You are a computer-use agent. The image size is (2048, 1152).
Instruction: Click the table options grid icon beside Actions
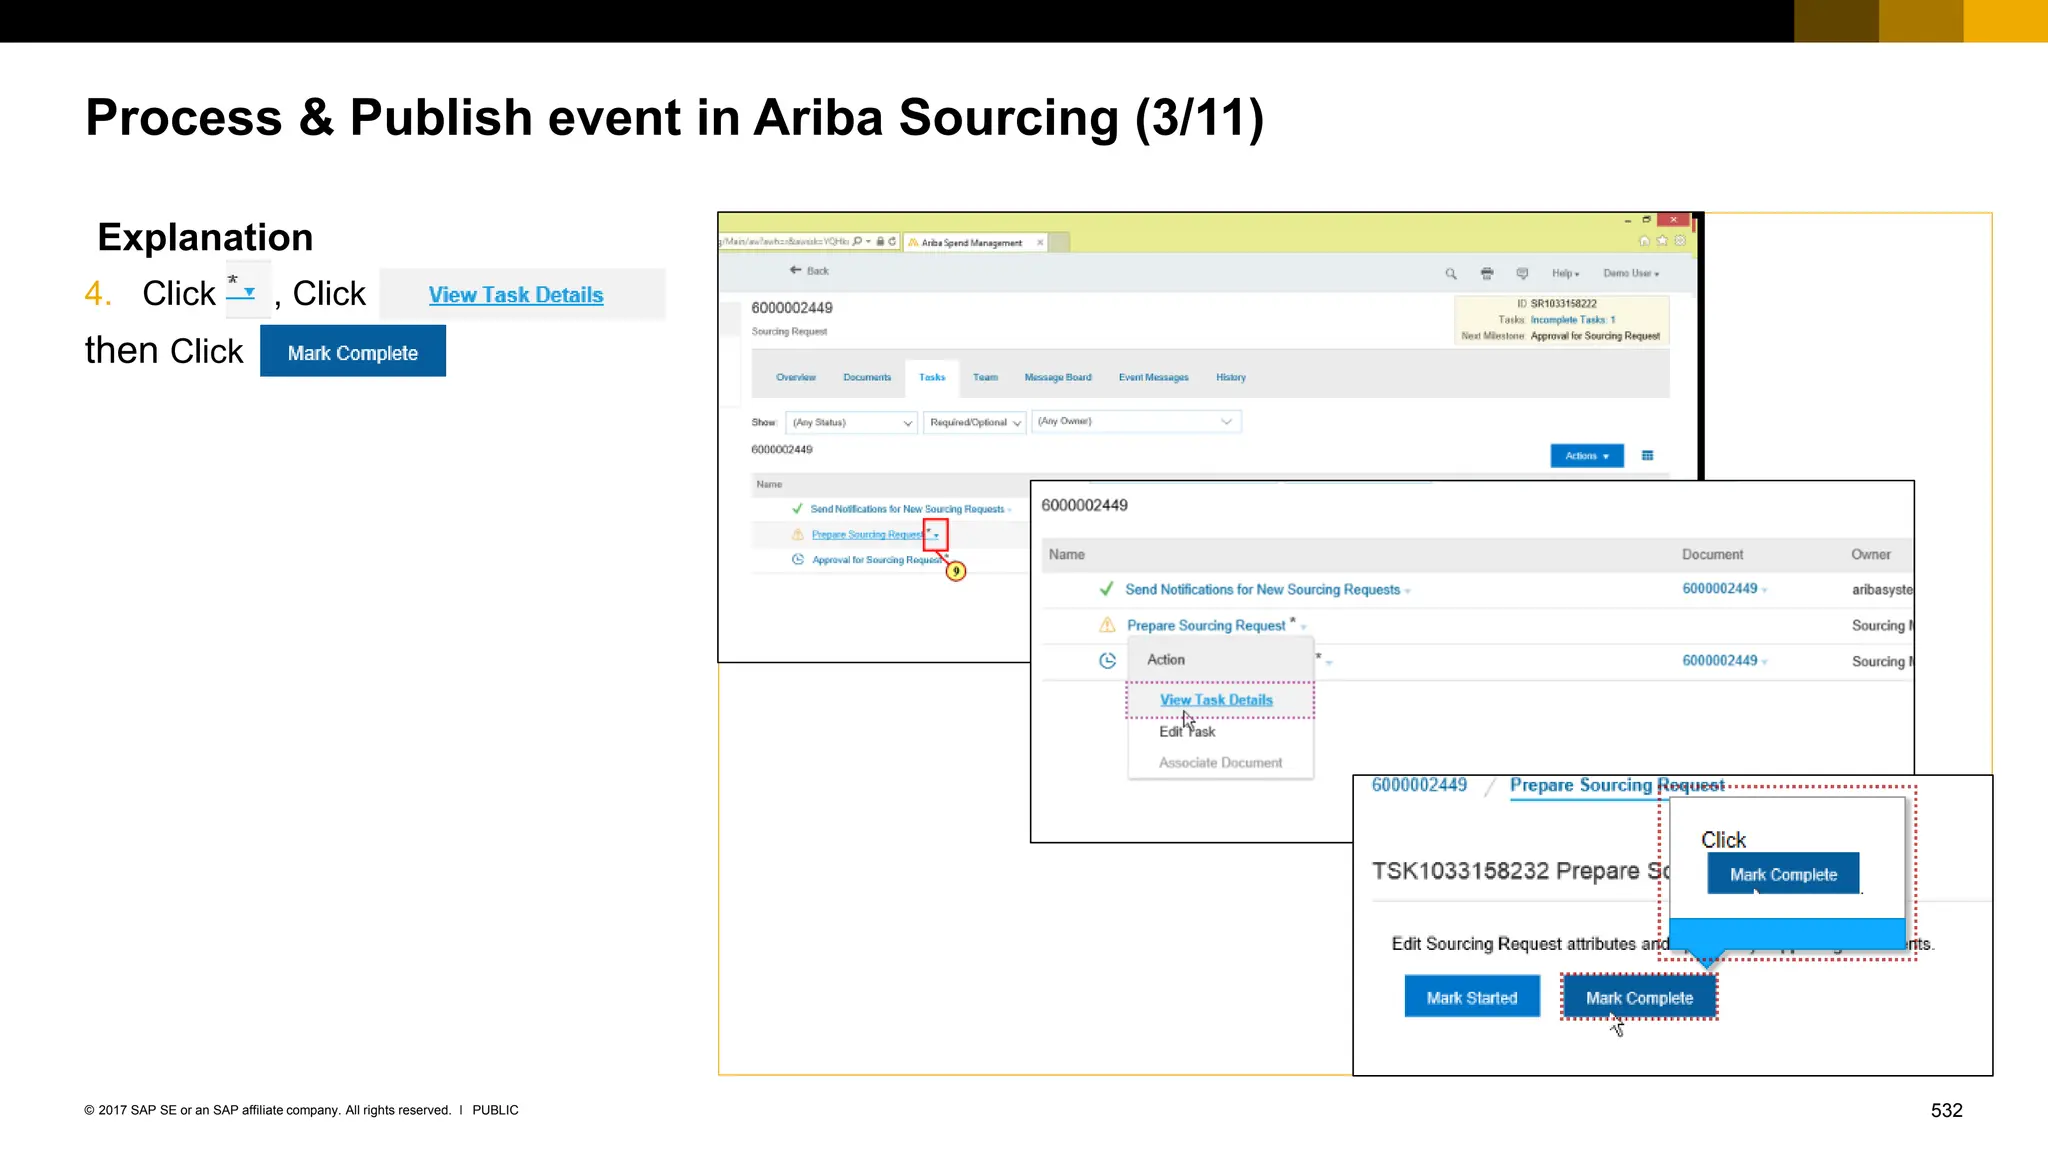point(1647,456)
